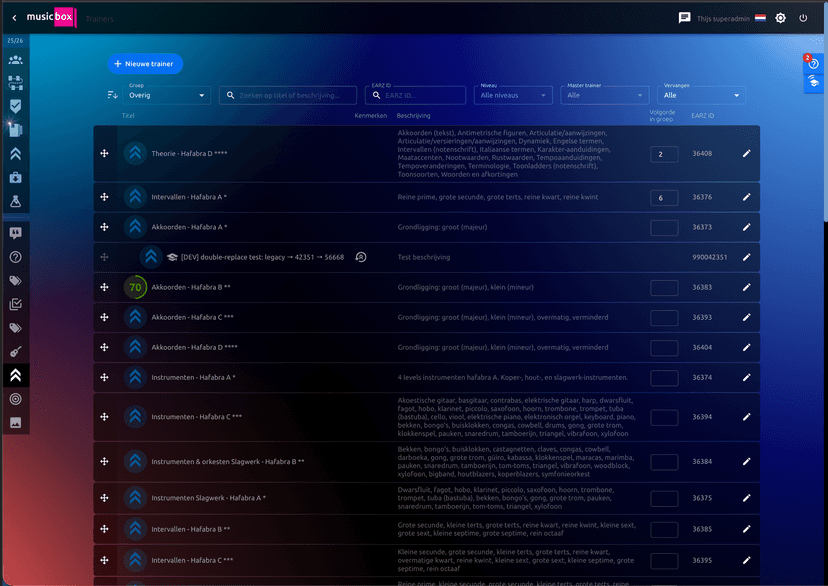Screen dimensions: 828x586
Task: Grab move handle for Akkoorden - Hafabra A
Action: click(105, 227)
